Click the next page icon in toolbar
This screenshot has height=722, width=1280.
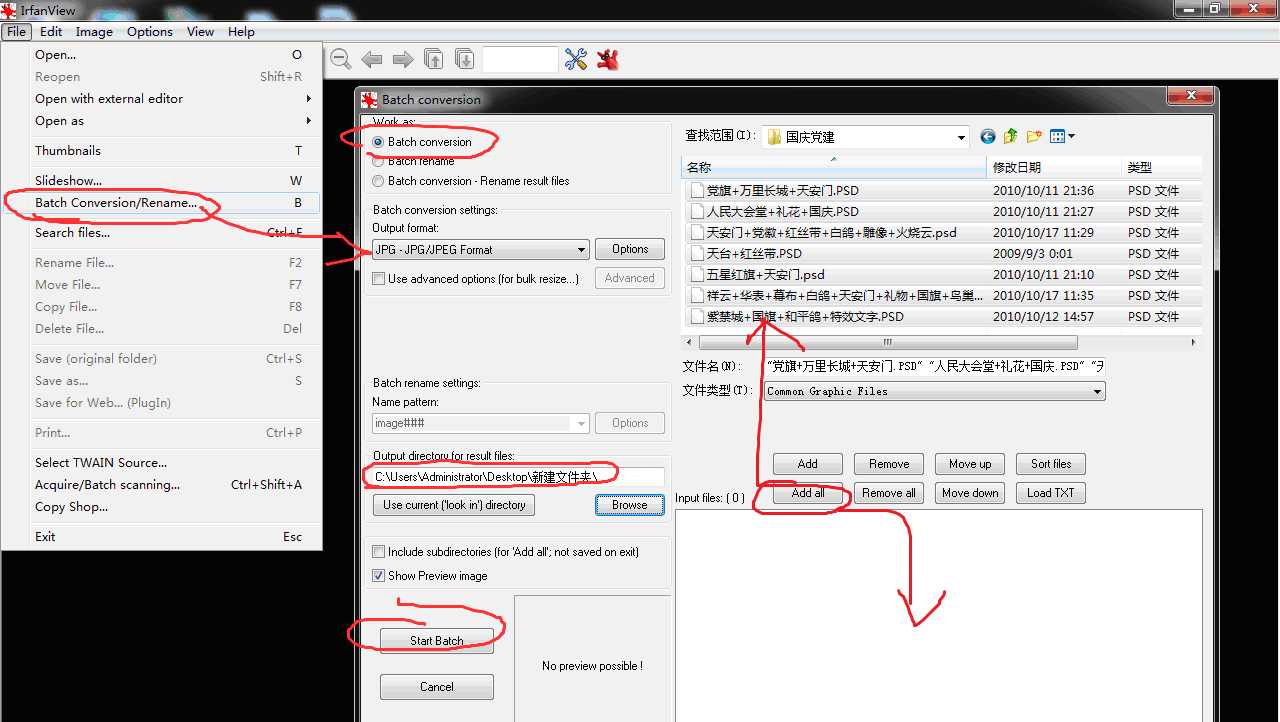pyautogui.click(x=464, y=59)
